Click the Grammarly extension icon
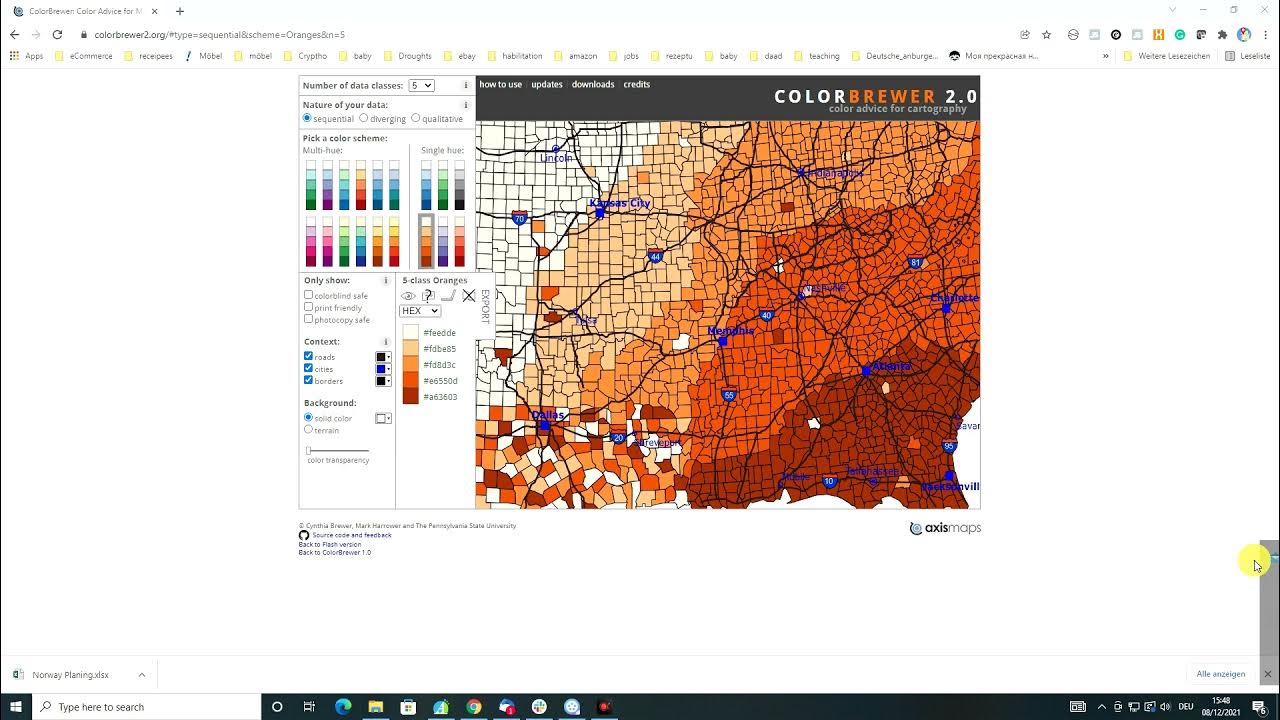 coord(1180,34)
